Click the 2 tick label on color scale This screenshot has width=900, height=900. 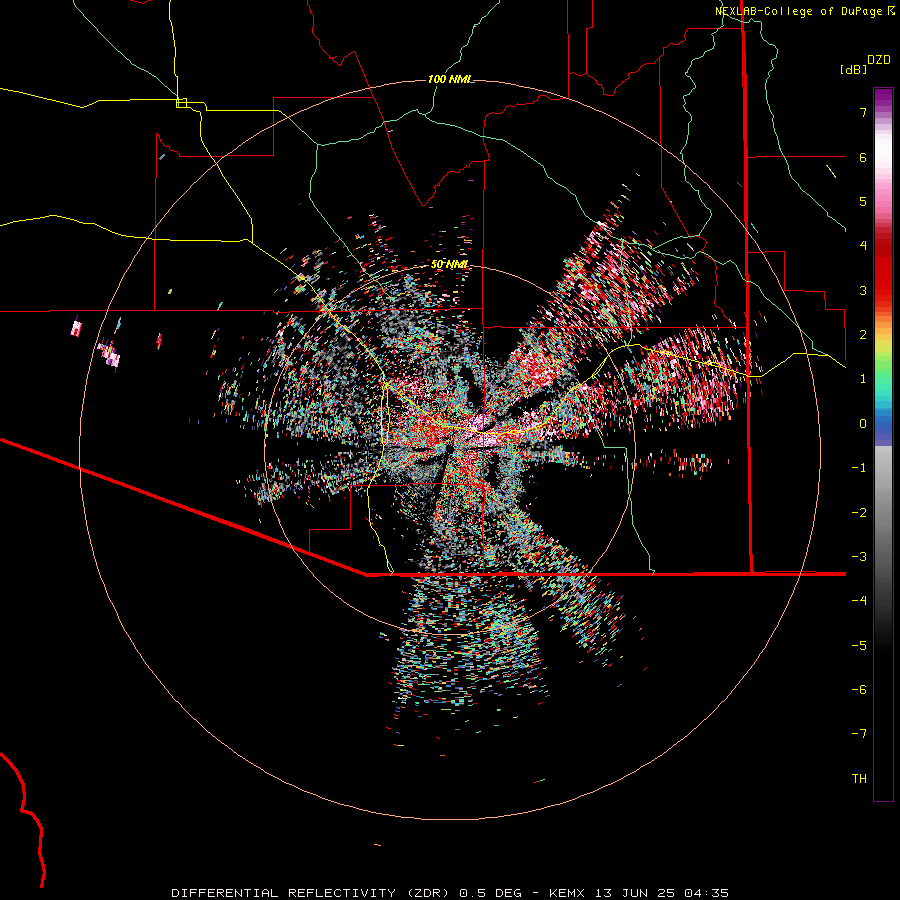863,335
